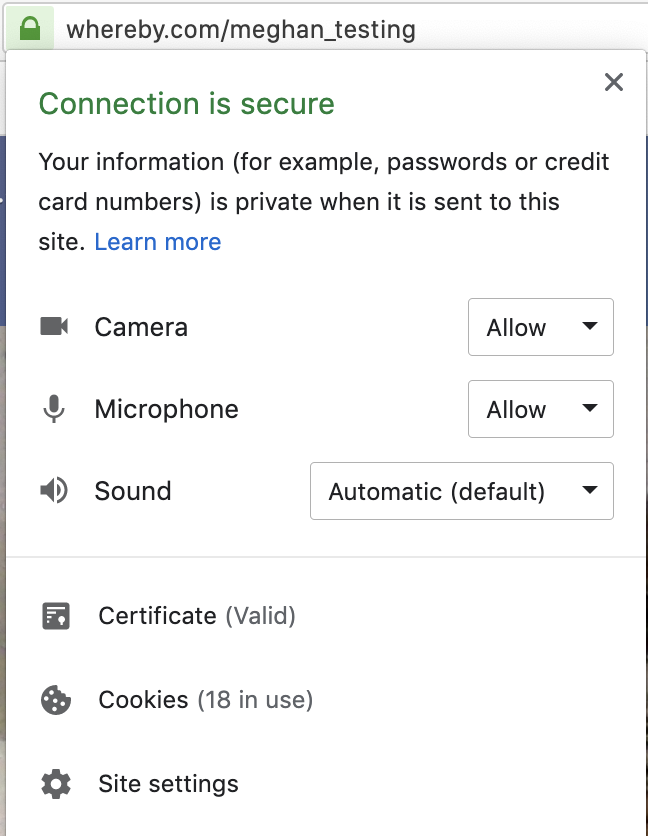This screenshot has height=836, width=648.
Task: Click the Microphone dropdown arrow
Action: tap(589, 408)
